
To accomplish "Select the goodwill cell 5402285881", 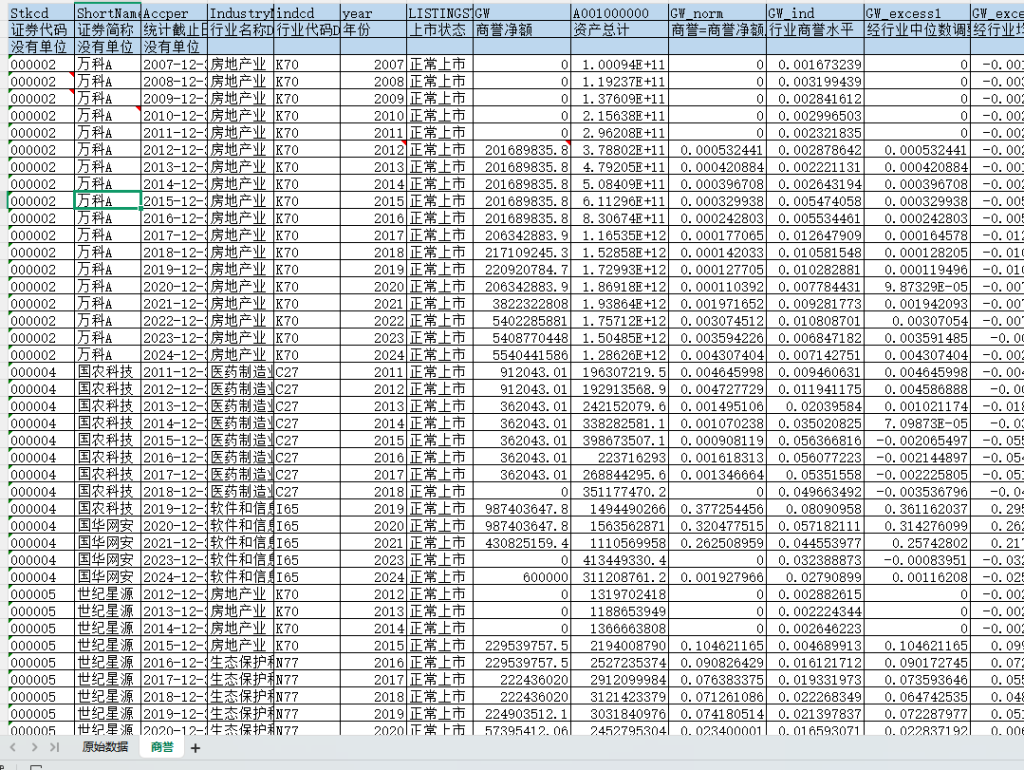I will coord(522,320).
